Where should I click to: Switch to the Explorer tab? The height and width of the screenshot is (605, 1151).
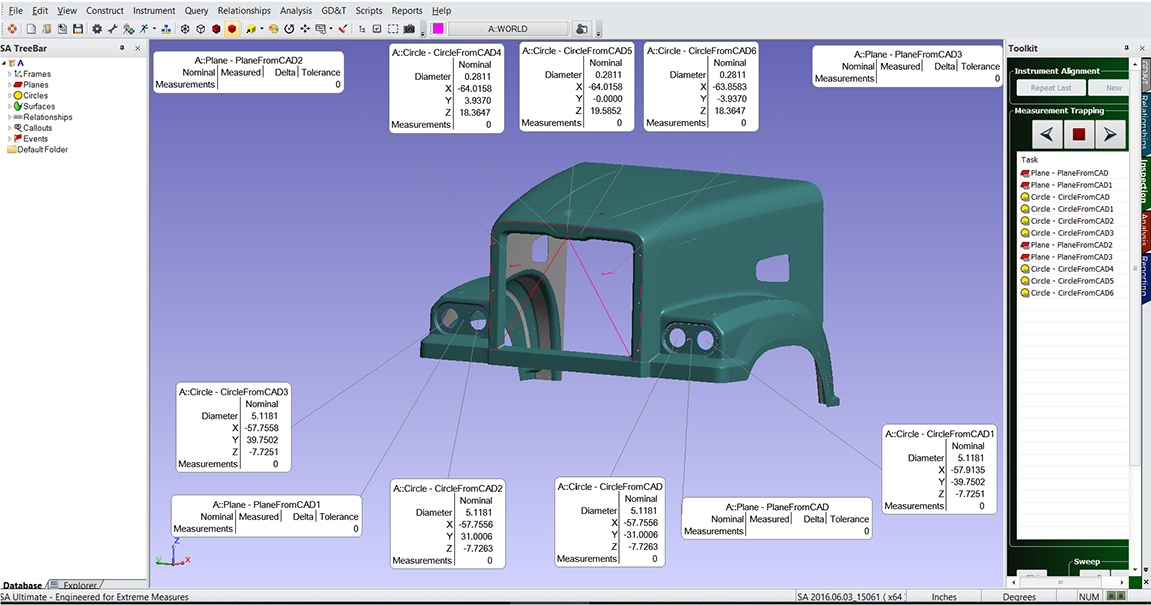80,585
